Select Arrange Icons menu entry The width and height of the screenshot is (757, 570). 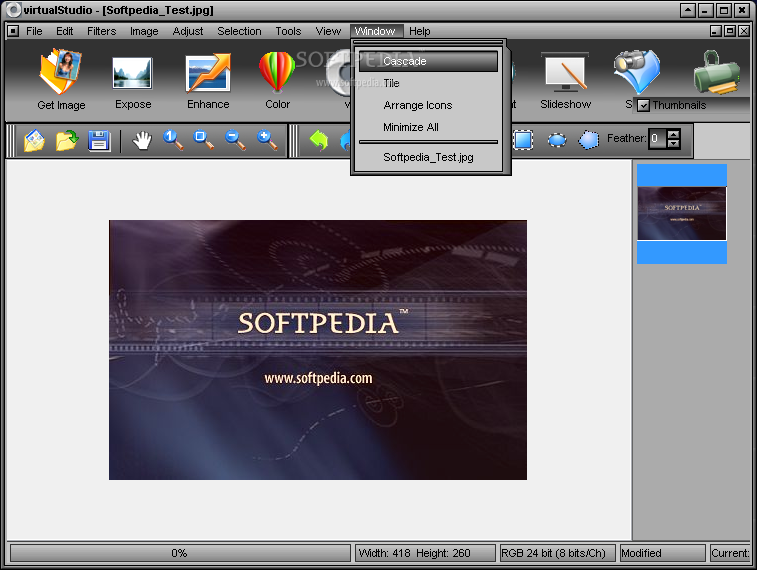[x=428, y=105]
